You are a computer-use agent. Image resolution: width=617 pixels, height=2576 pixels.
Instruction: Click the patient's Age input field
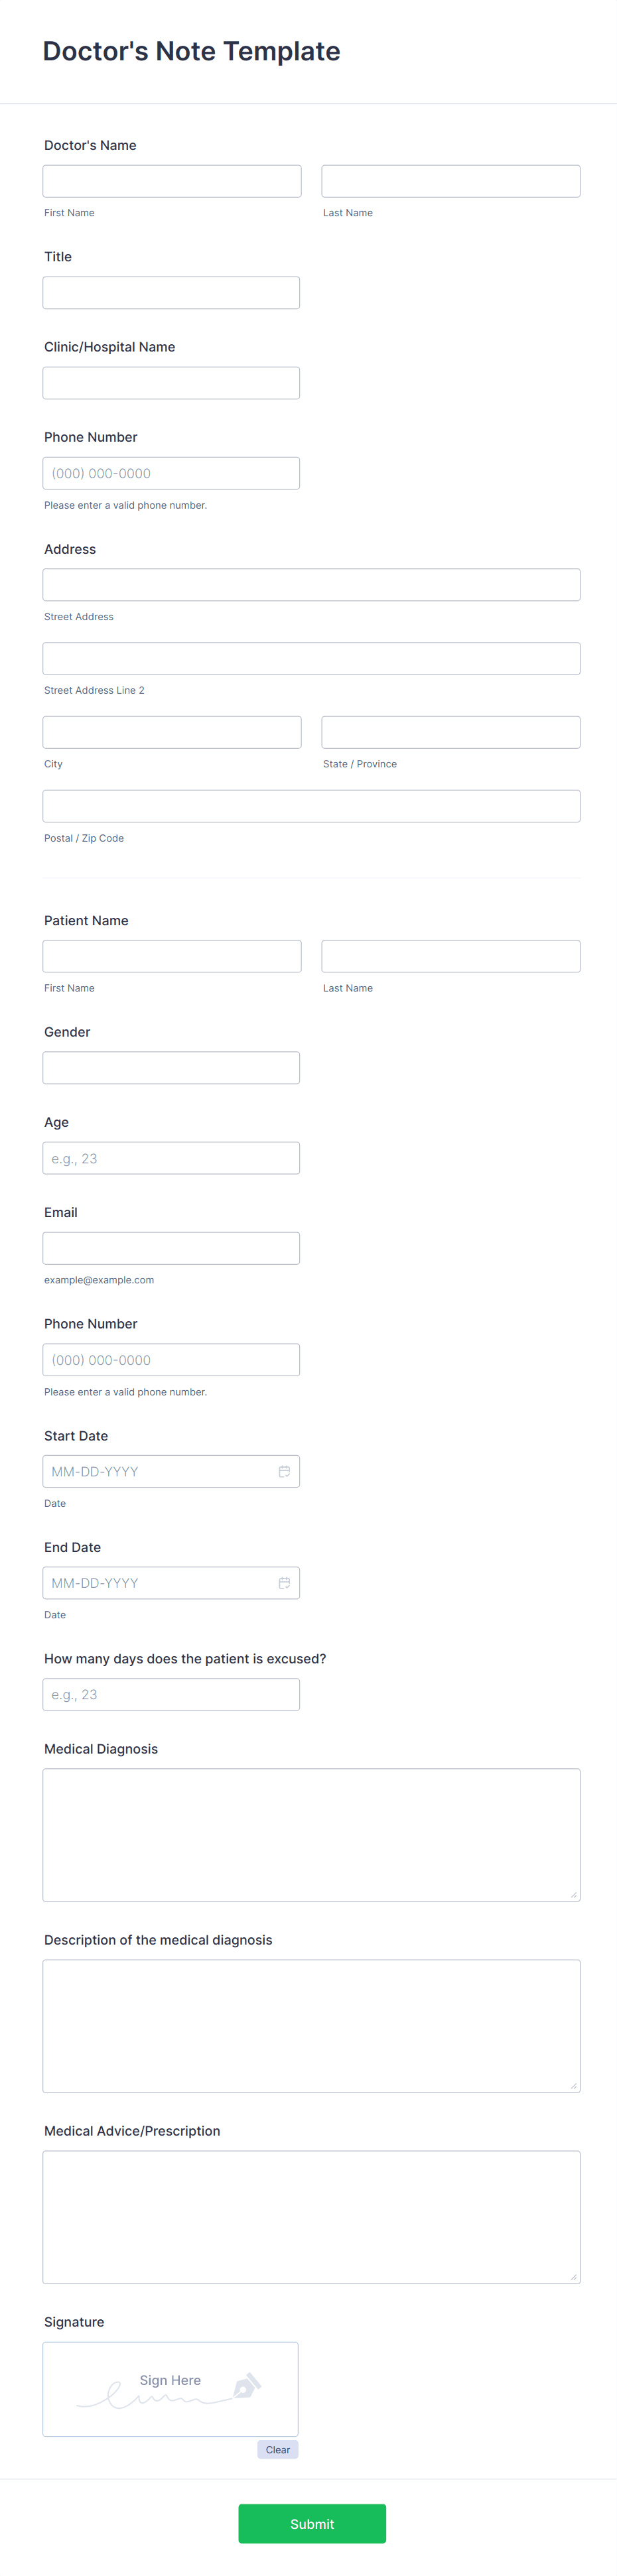(x=171, y=1157)
